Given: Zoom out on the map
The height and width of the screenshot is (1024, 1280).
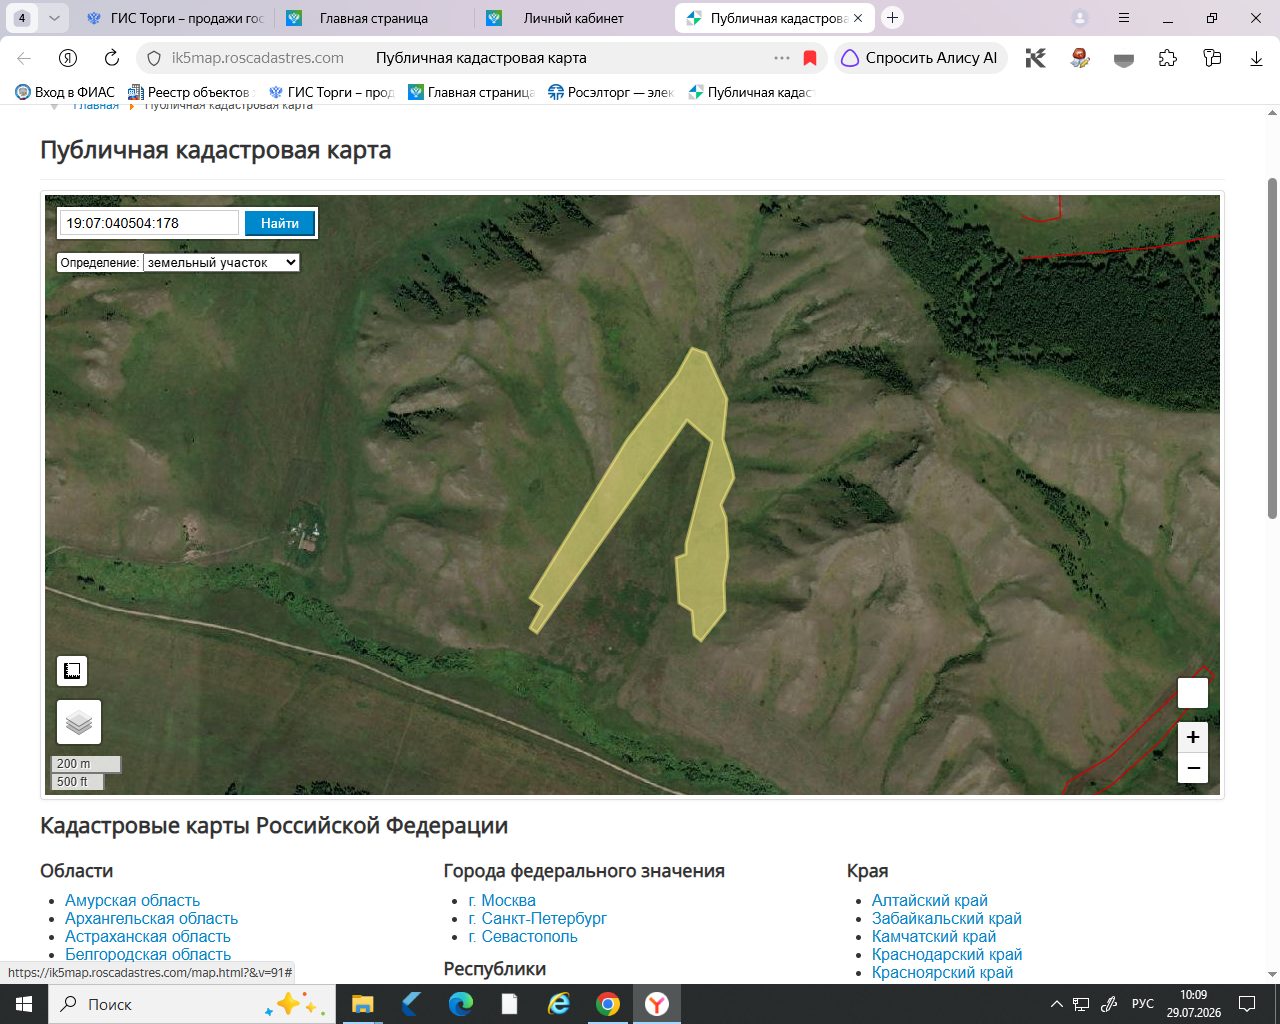Looking at the screenshot, I should pyautogui.click(x=1193, y=768).
